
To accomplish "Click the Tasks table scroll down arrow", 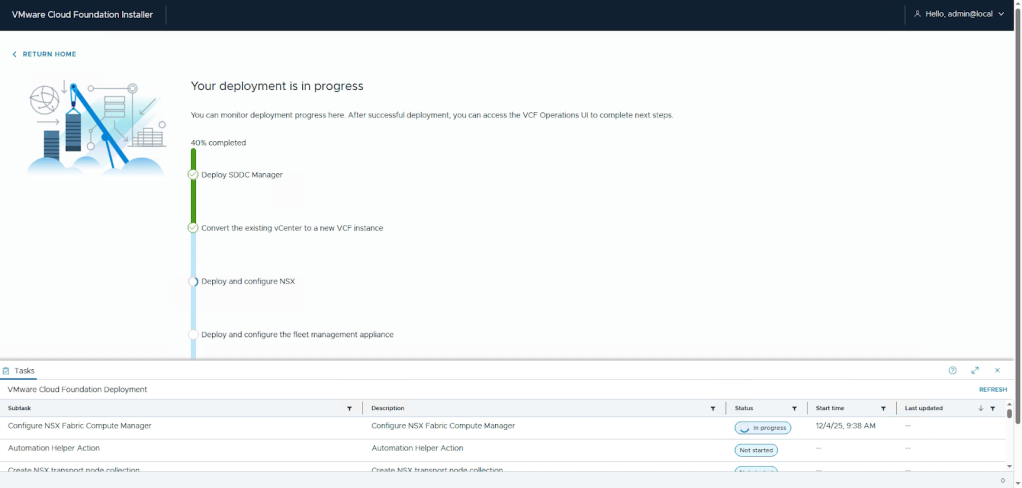I will point(1009,466).
